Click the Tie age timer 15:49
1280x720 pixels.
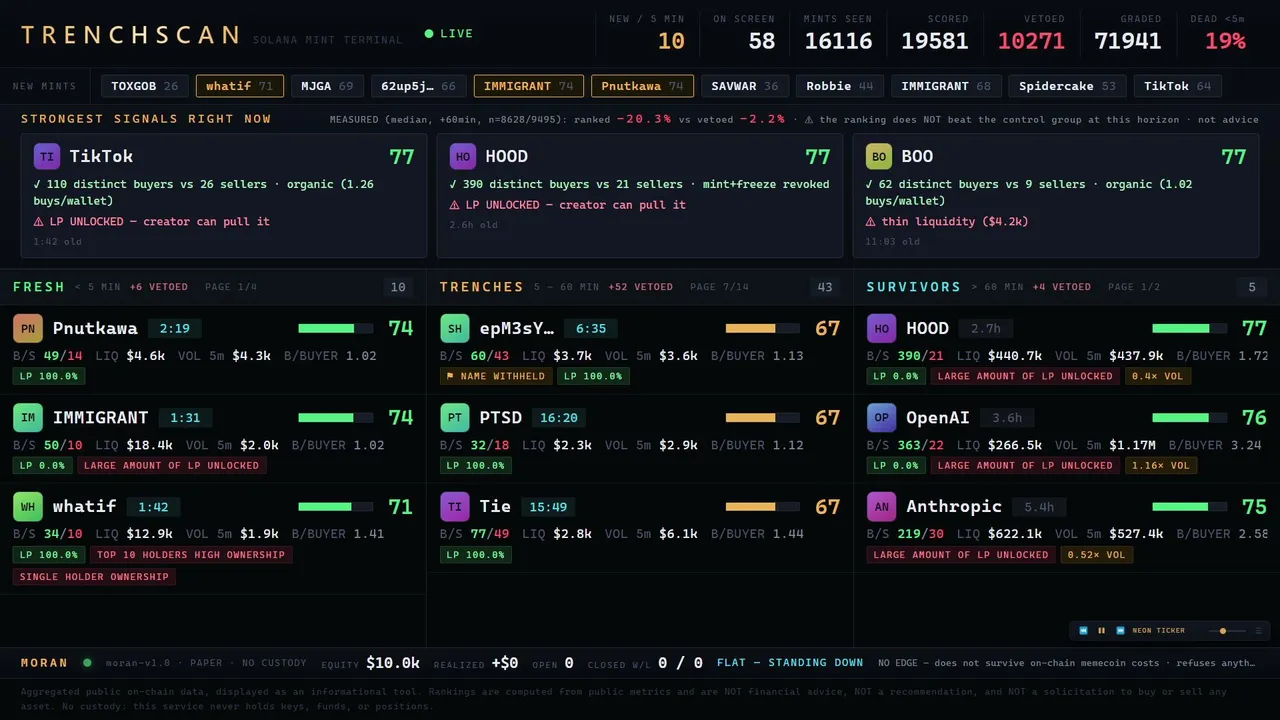549,507
